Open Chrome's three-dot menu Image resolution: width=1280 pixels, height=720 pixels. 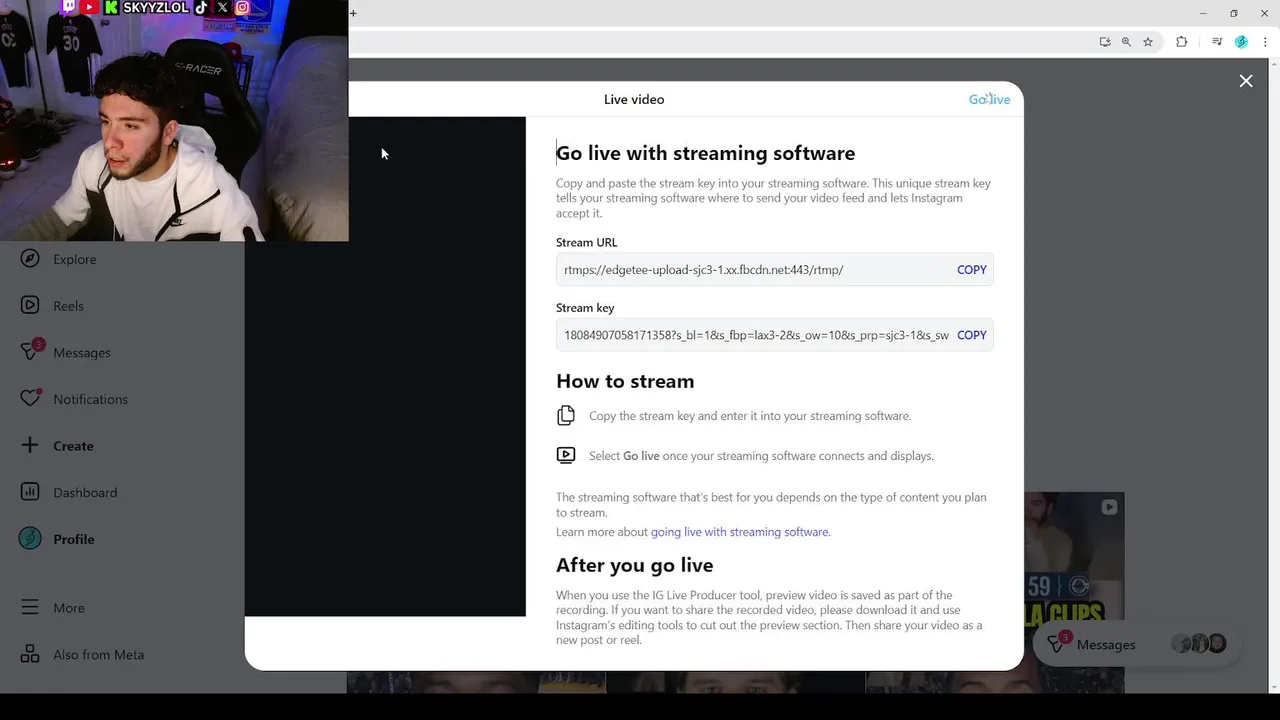pos(1265,42)
